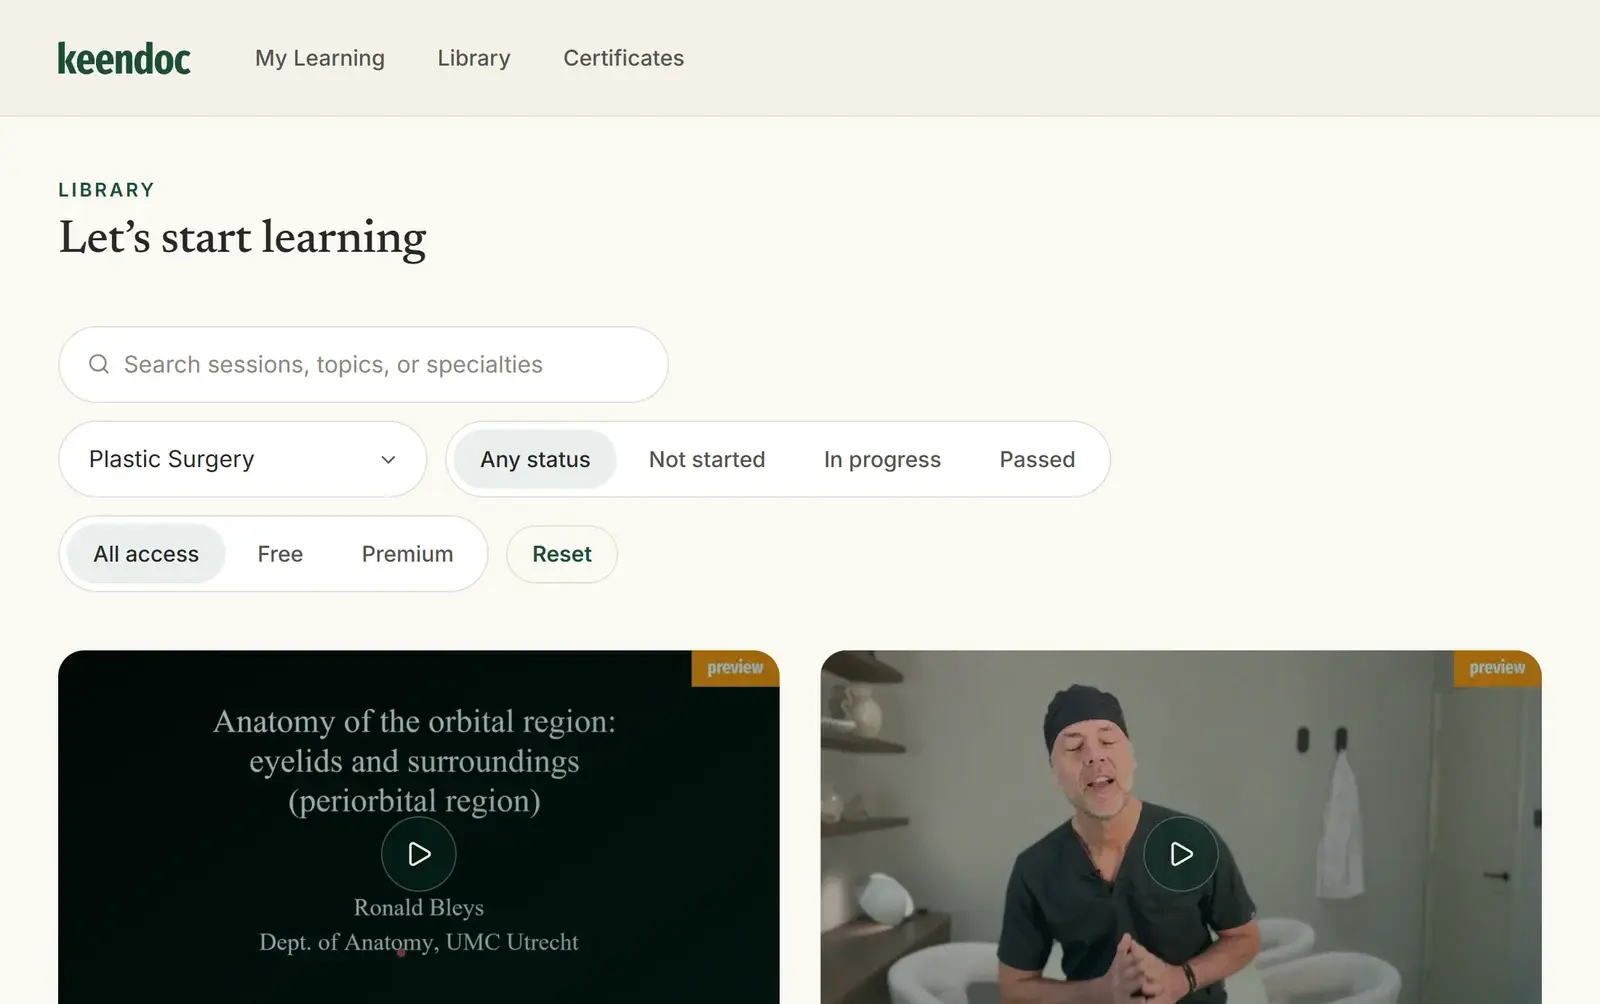1600x1004 pixels.
Task: Show only Premium sessions
Action: click(x=407, y=554)
